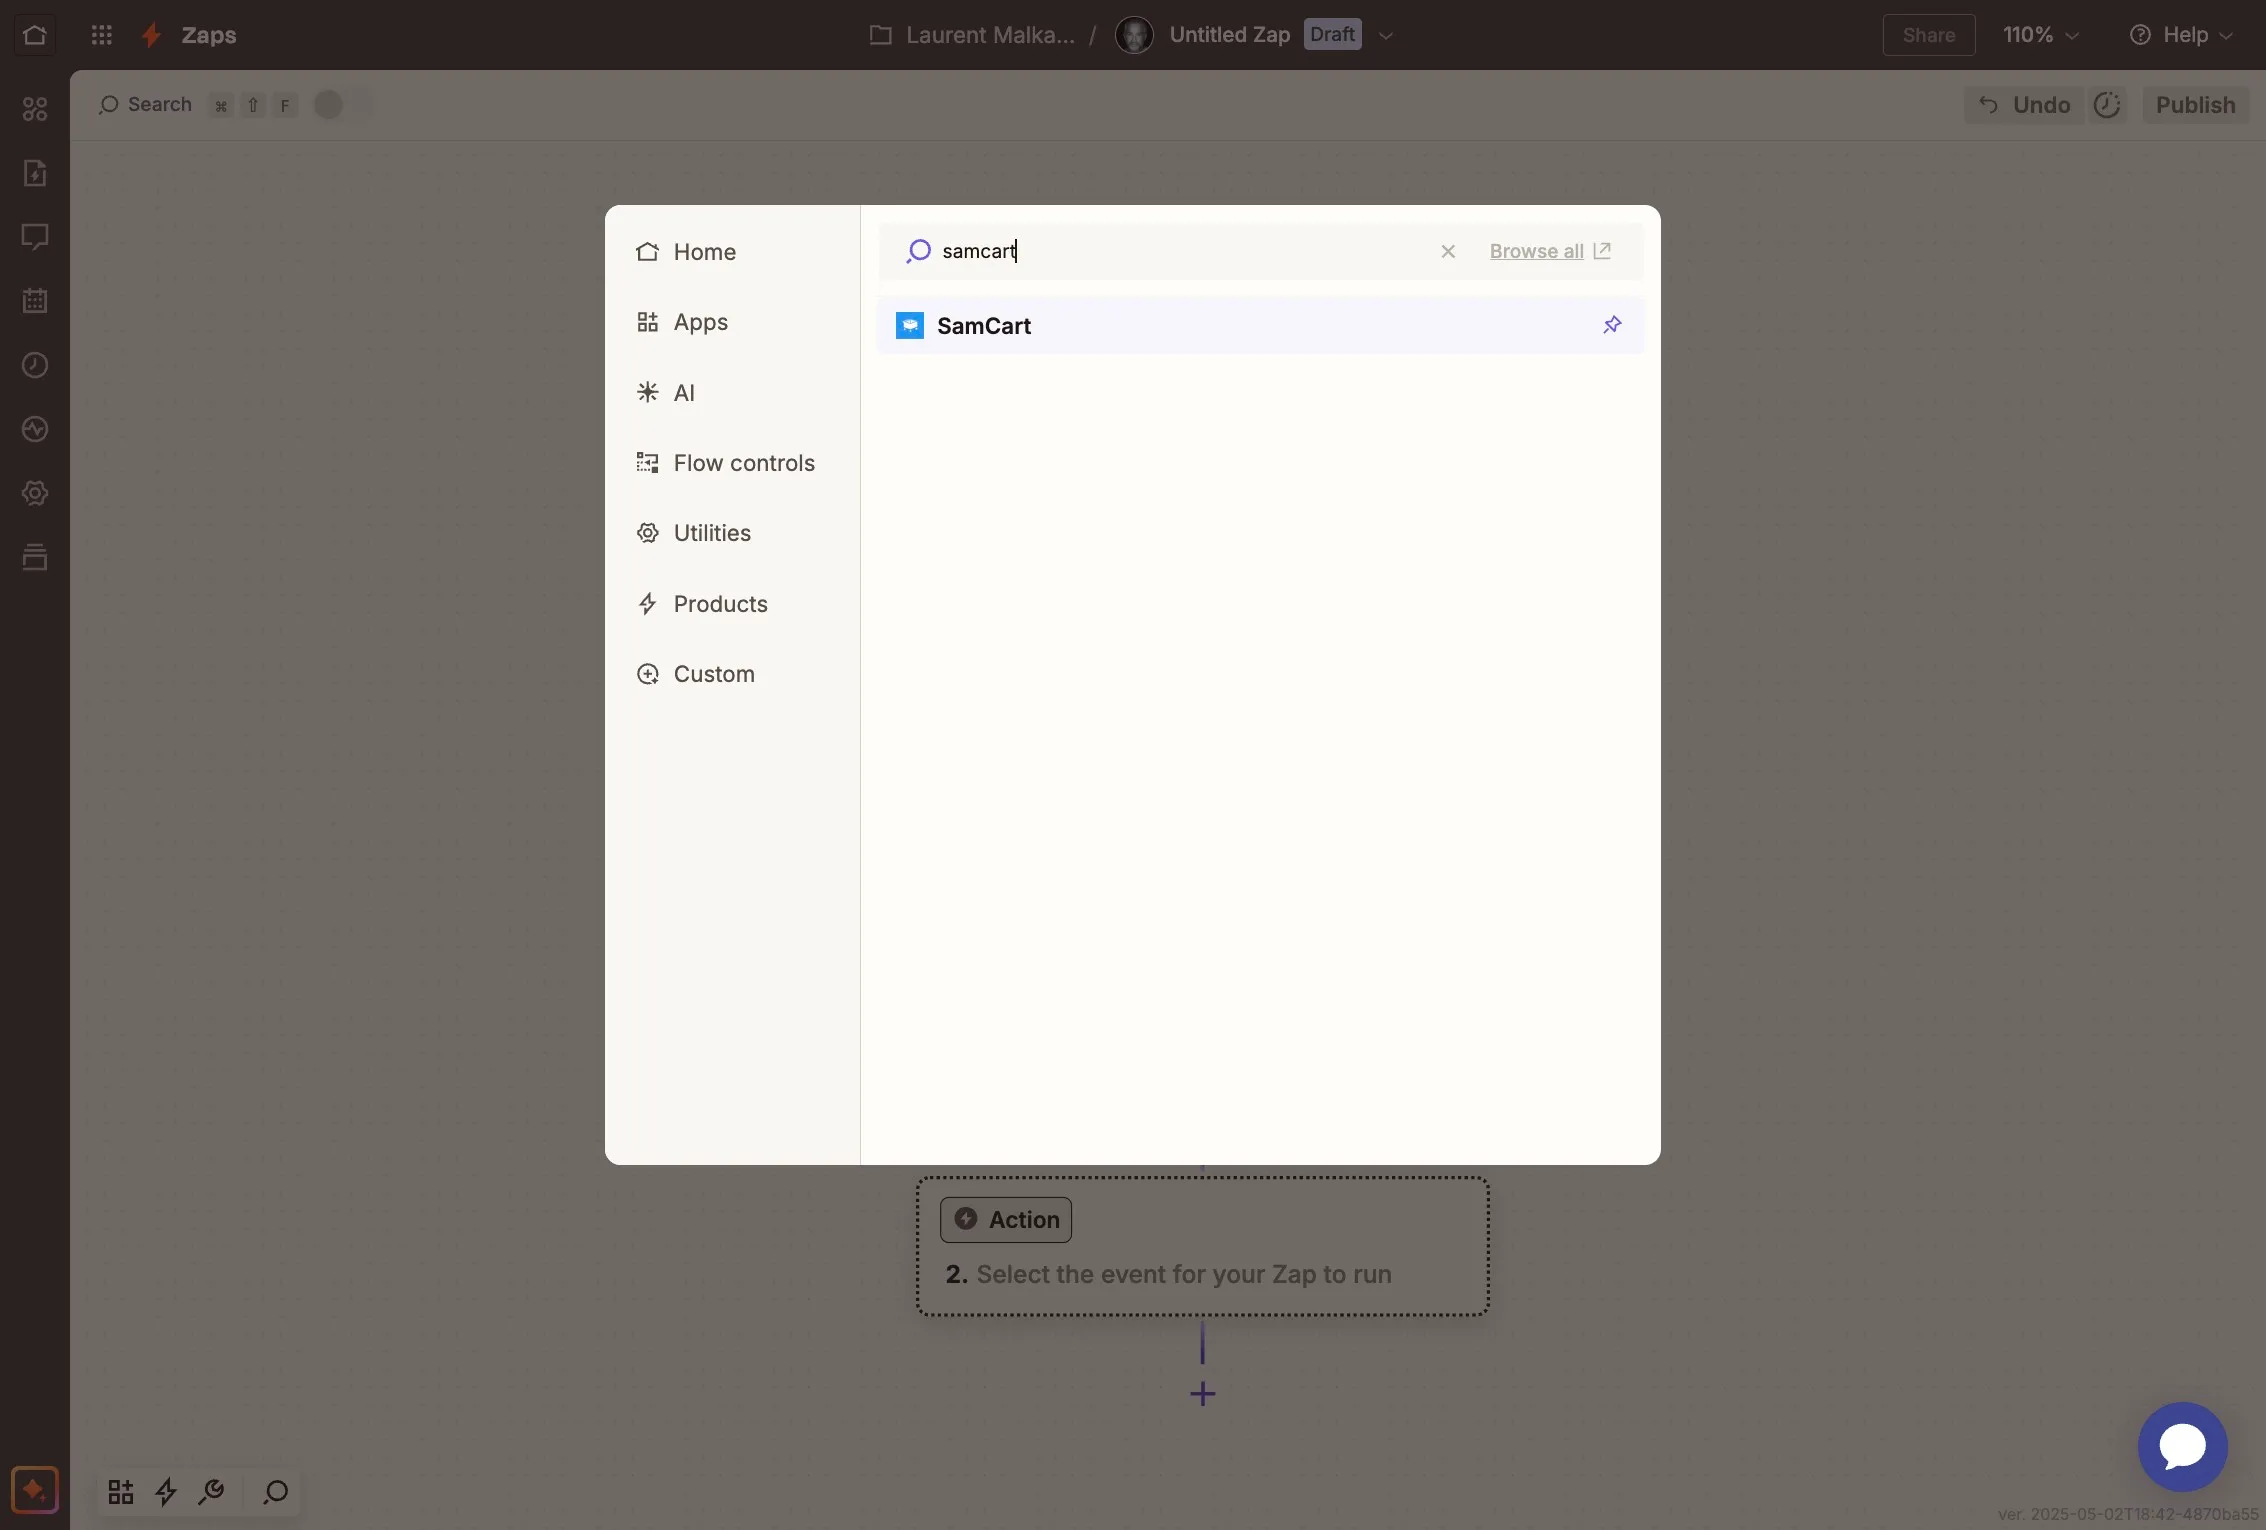Open the apps grid launcher icon
2266x1530 pixels.
(101, 35)
